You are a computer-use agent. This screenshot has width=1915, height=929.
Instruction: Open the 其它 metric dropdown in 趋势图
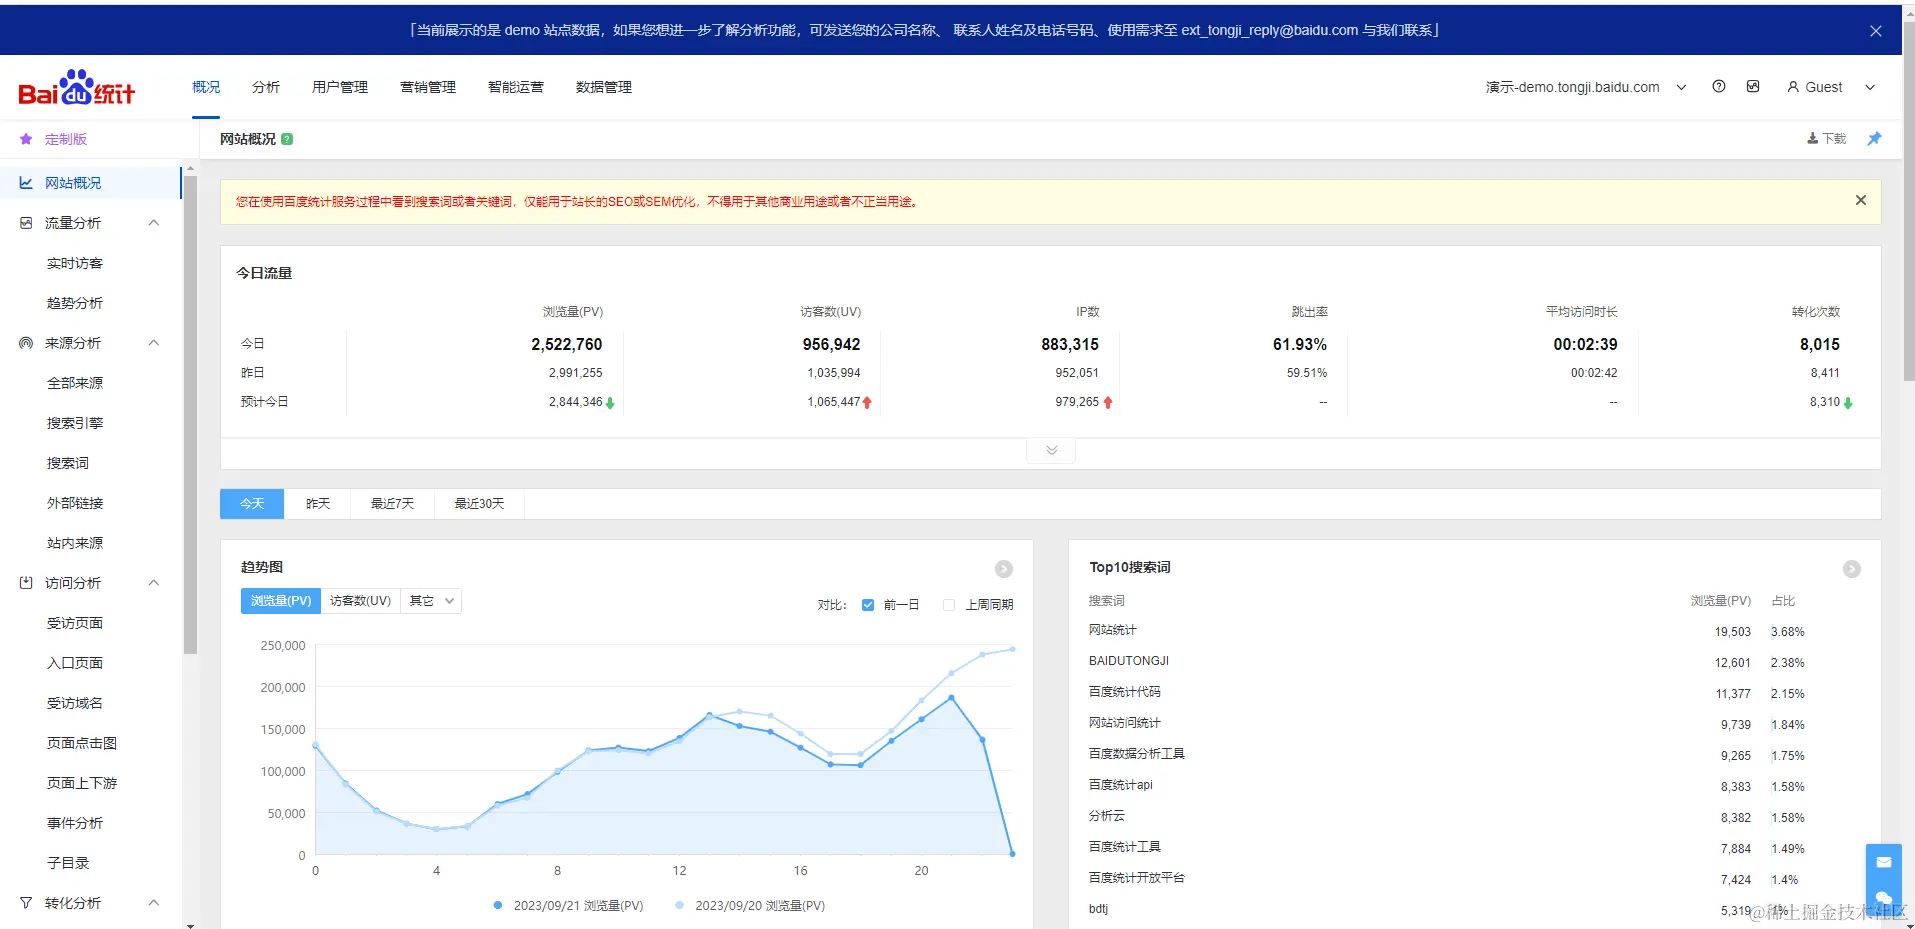(431, 601)
